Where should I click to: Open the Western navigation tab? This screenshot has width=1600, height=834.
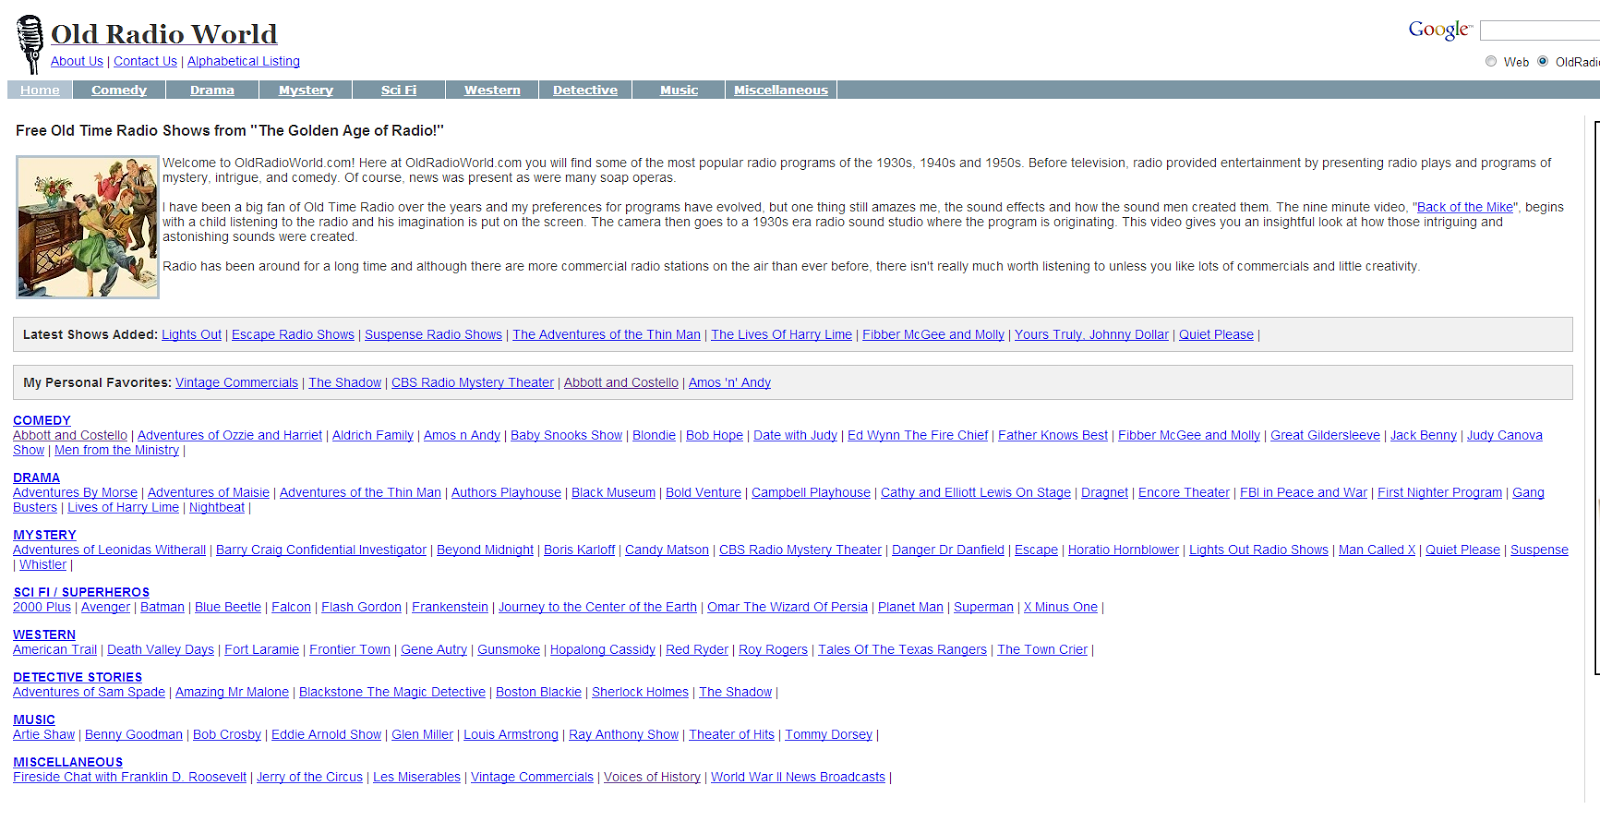tap(492, 90)
